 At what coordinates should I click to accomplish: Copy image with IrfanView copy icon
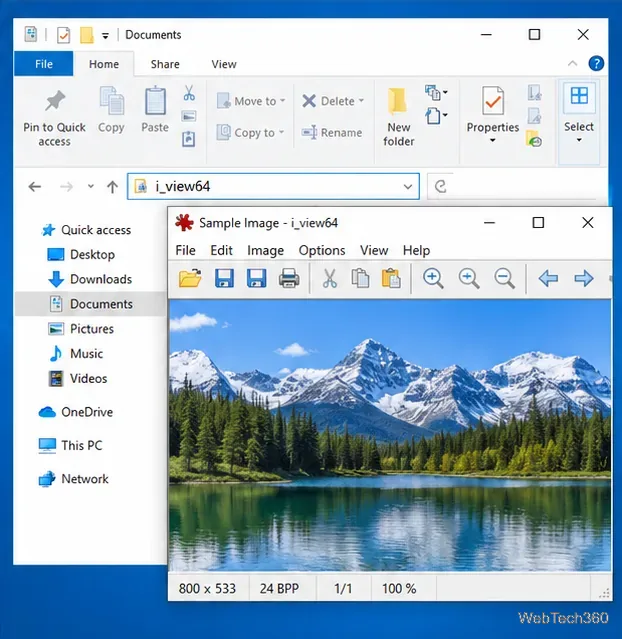pos(360,279)
